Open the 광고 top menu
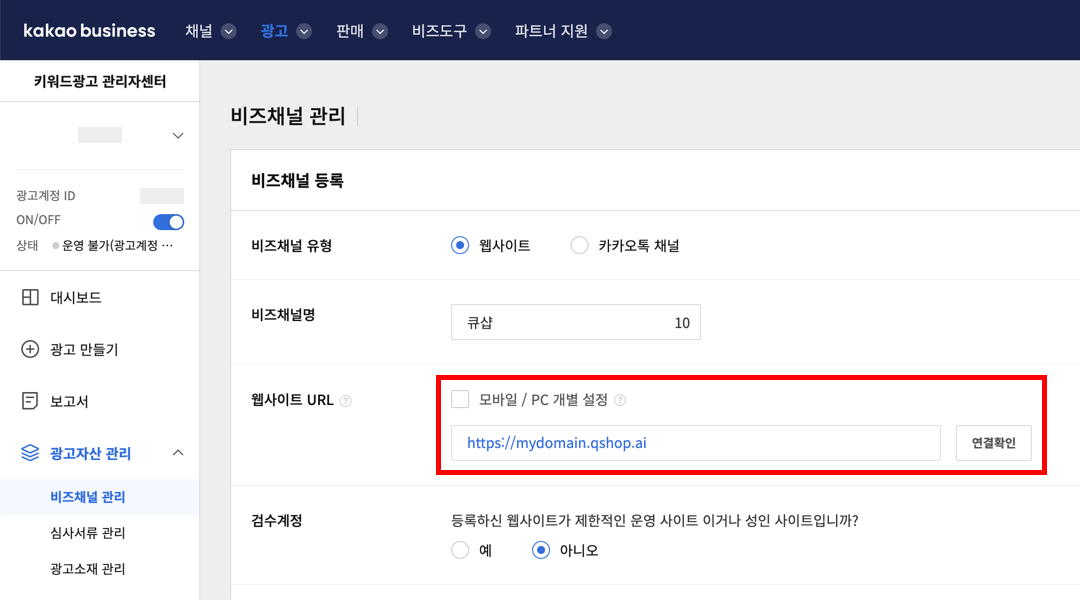 [x=274, y=31]
